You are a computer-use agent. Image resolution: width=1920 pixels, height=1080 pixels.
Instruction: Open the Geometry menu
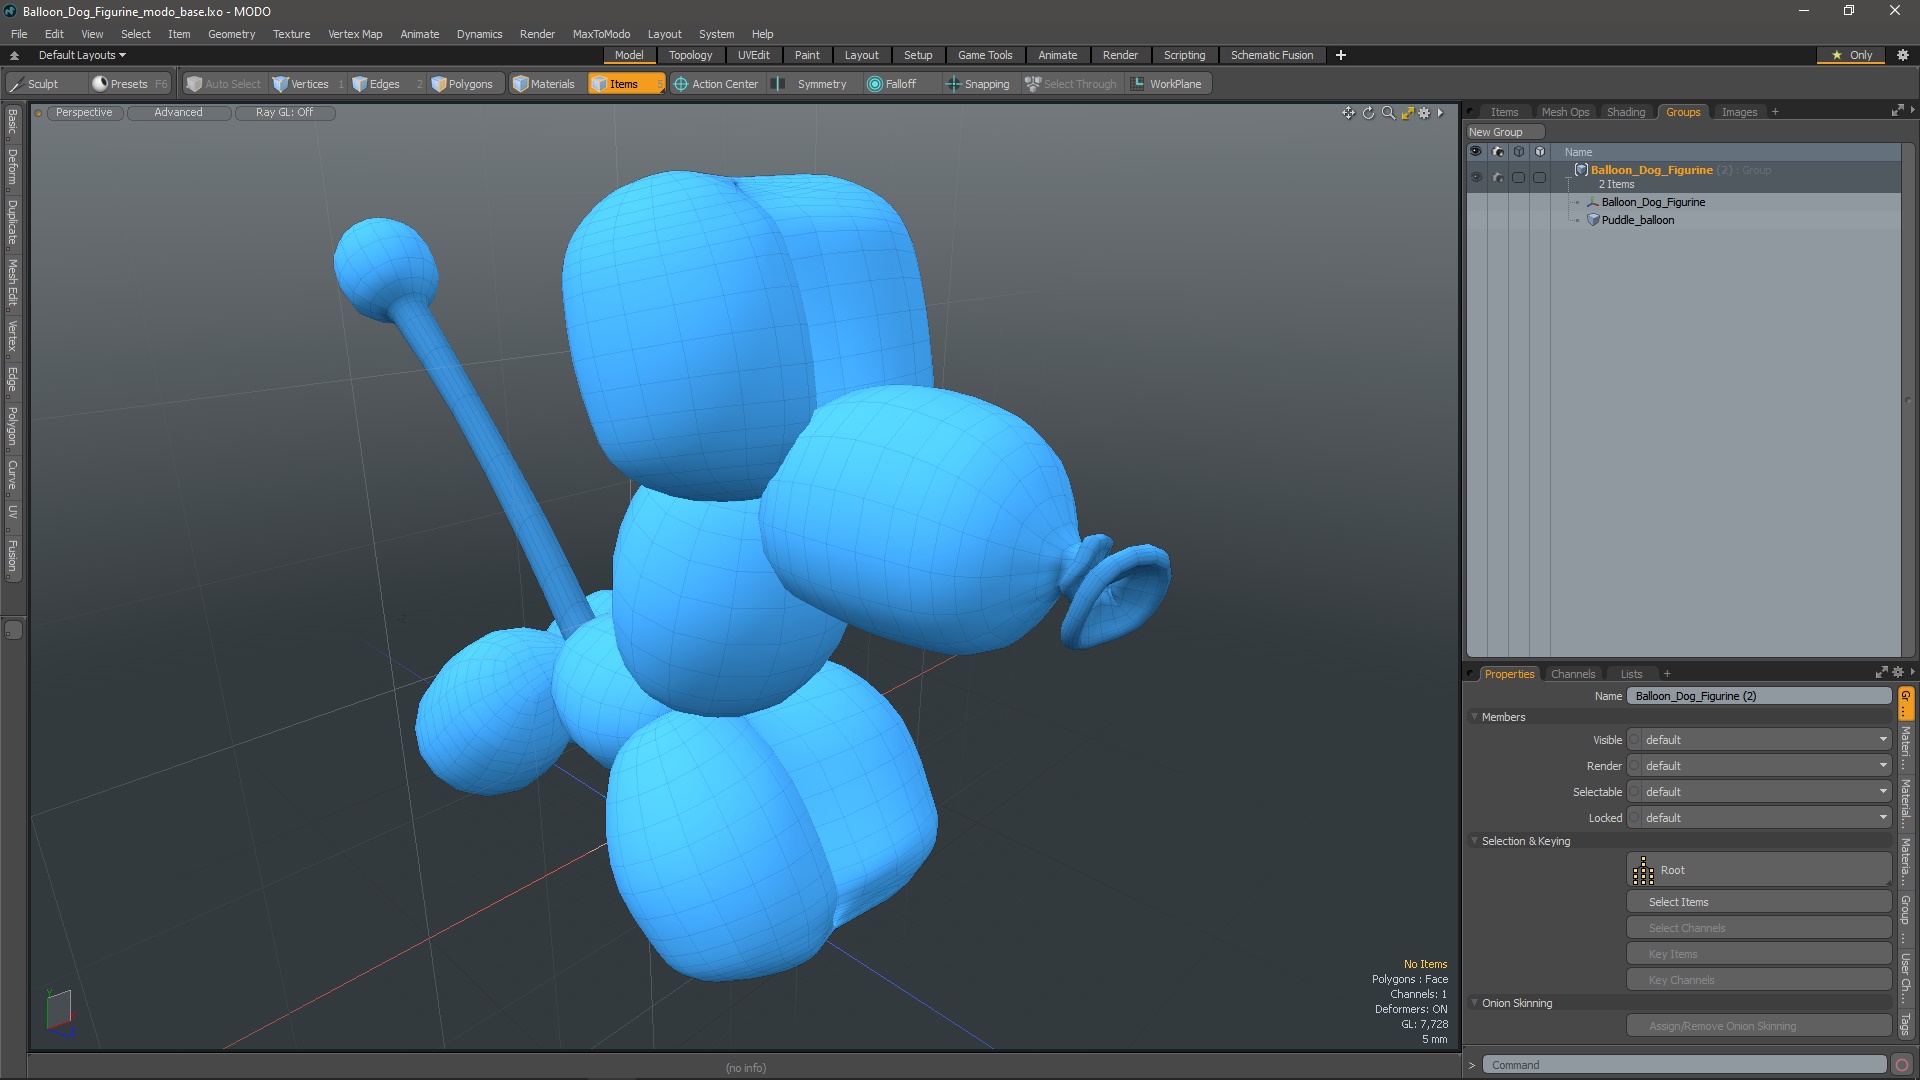[231, 34]
